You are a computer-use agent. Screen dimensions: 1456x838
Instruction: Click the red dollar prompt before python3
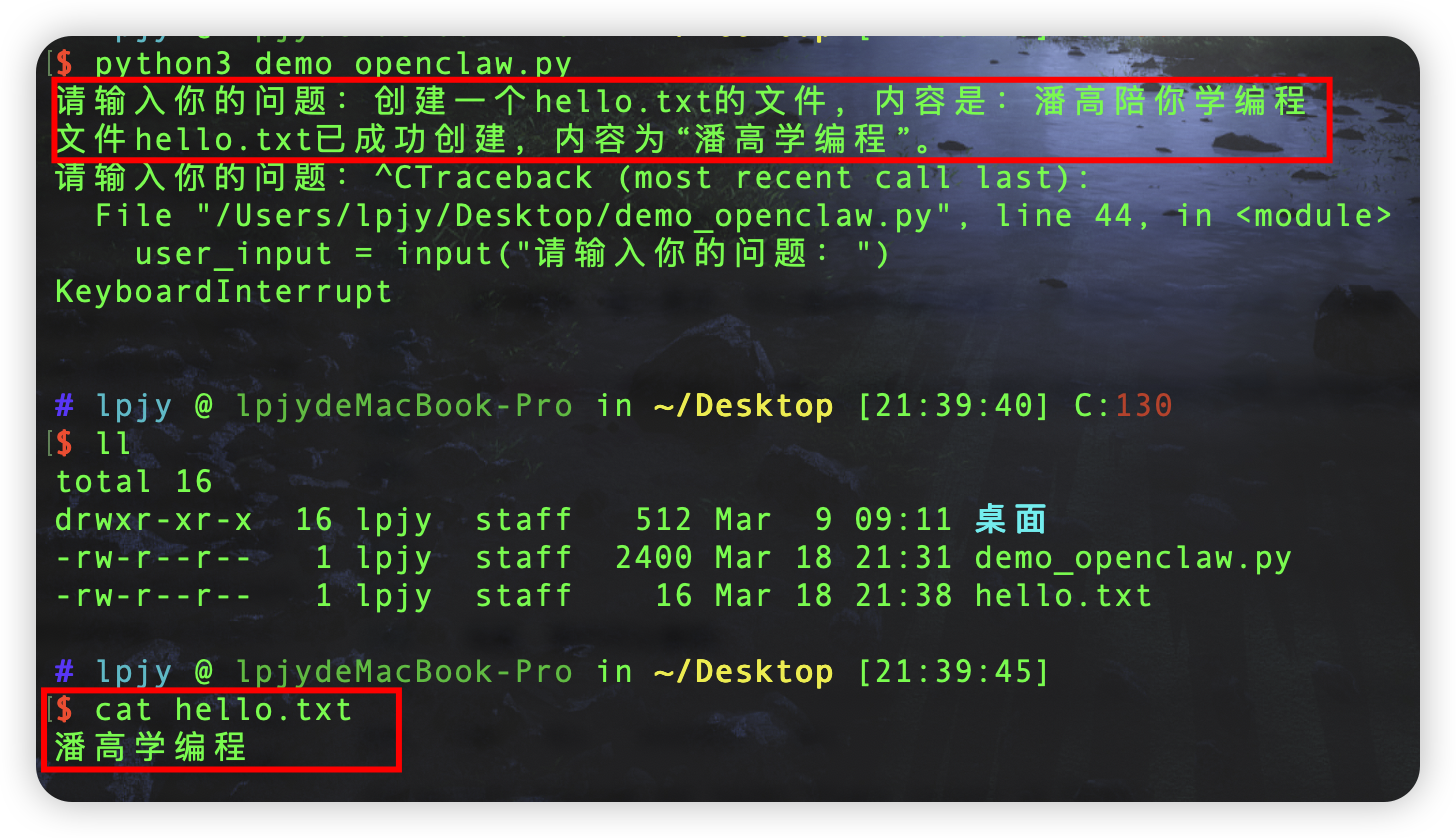64,65
